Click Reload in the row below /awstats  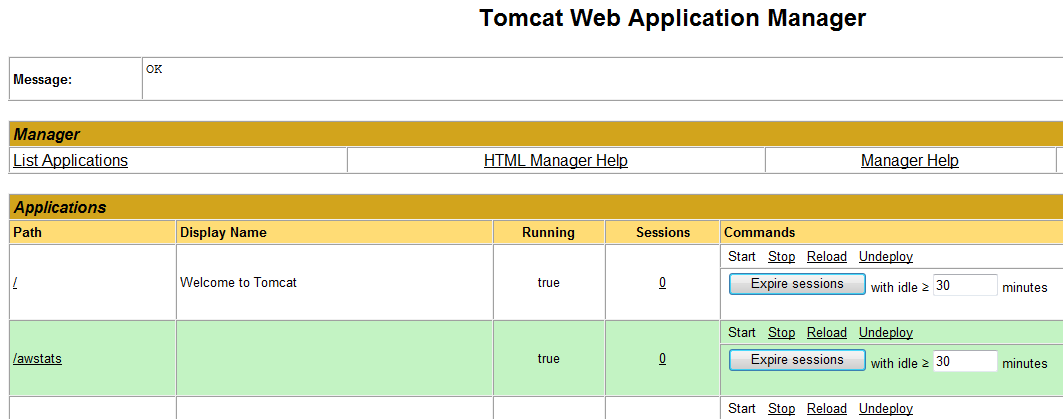coord(827,409)
